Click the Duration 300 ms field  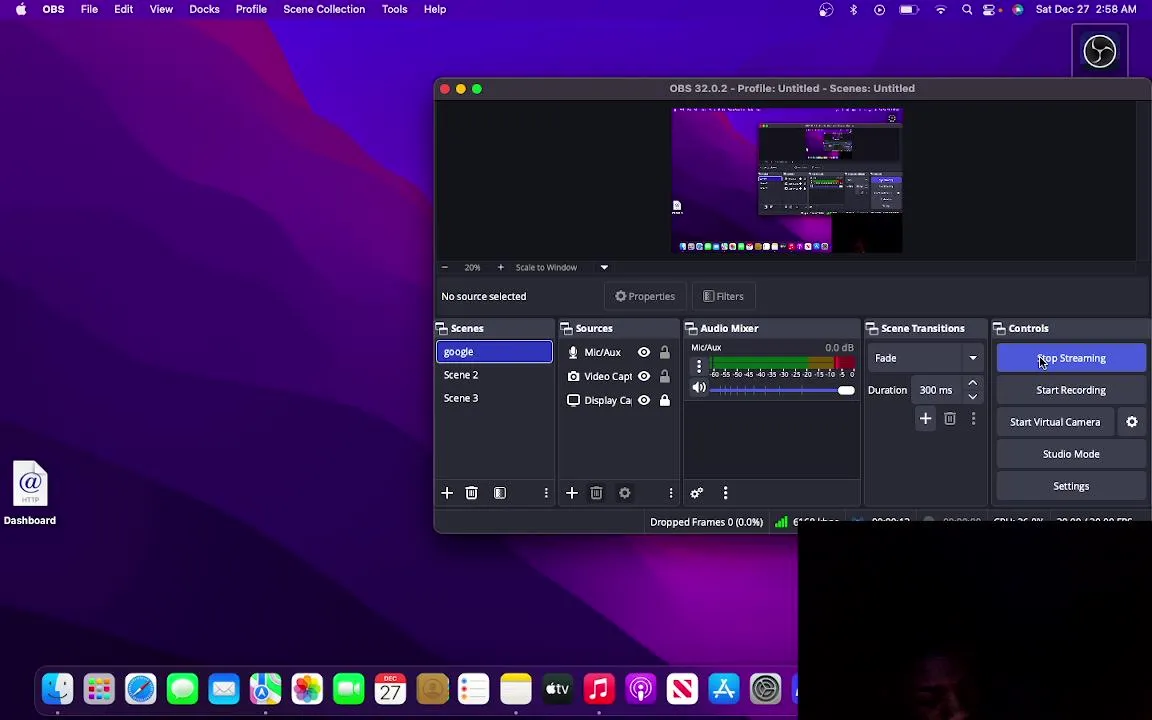tap(937, 390)
